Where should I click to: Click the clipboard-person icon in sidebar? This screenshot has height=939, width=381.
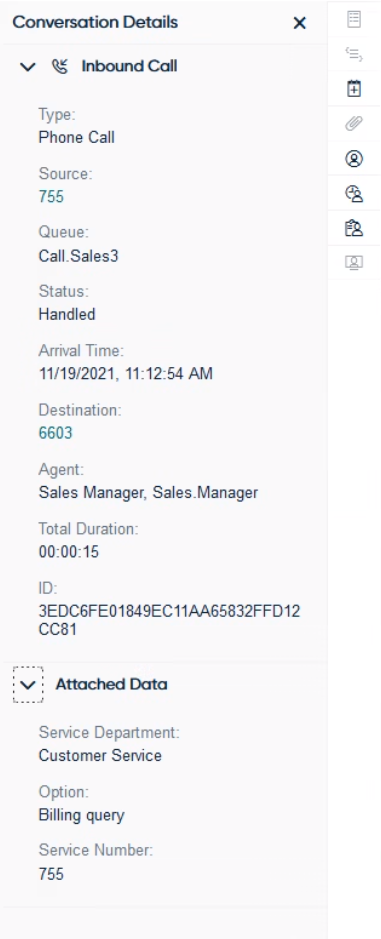354,228
